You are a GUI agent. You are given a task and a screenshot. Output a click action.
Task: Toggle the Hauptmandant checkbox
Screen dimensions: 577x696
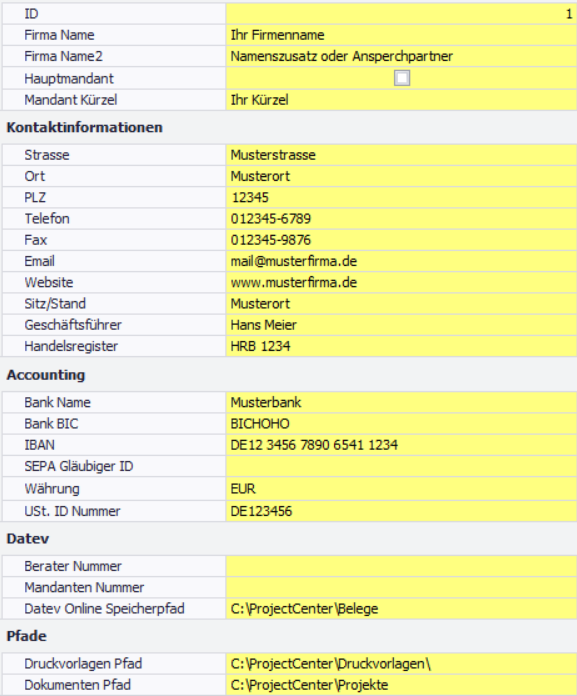coord(402,78)
